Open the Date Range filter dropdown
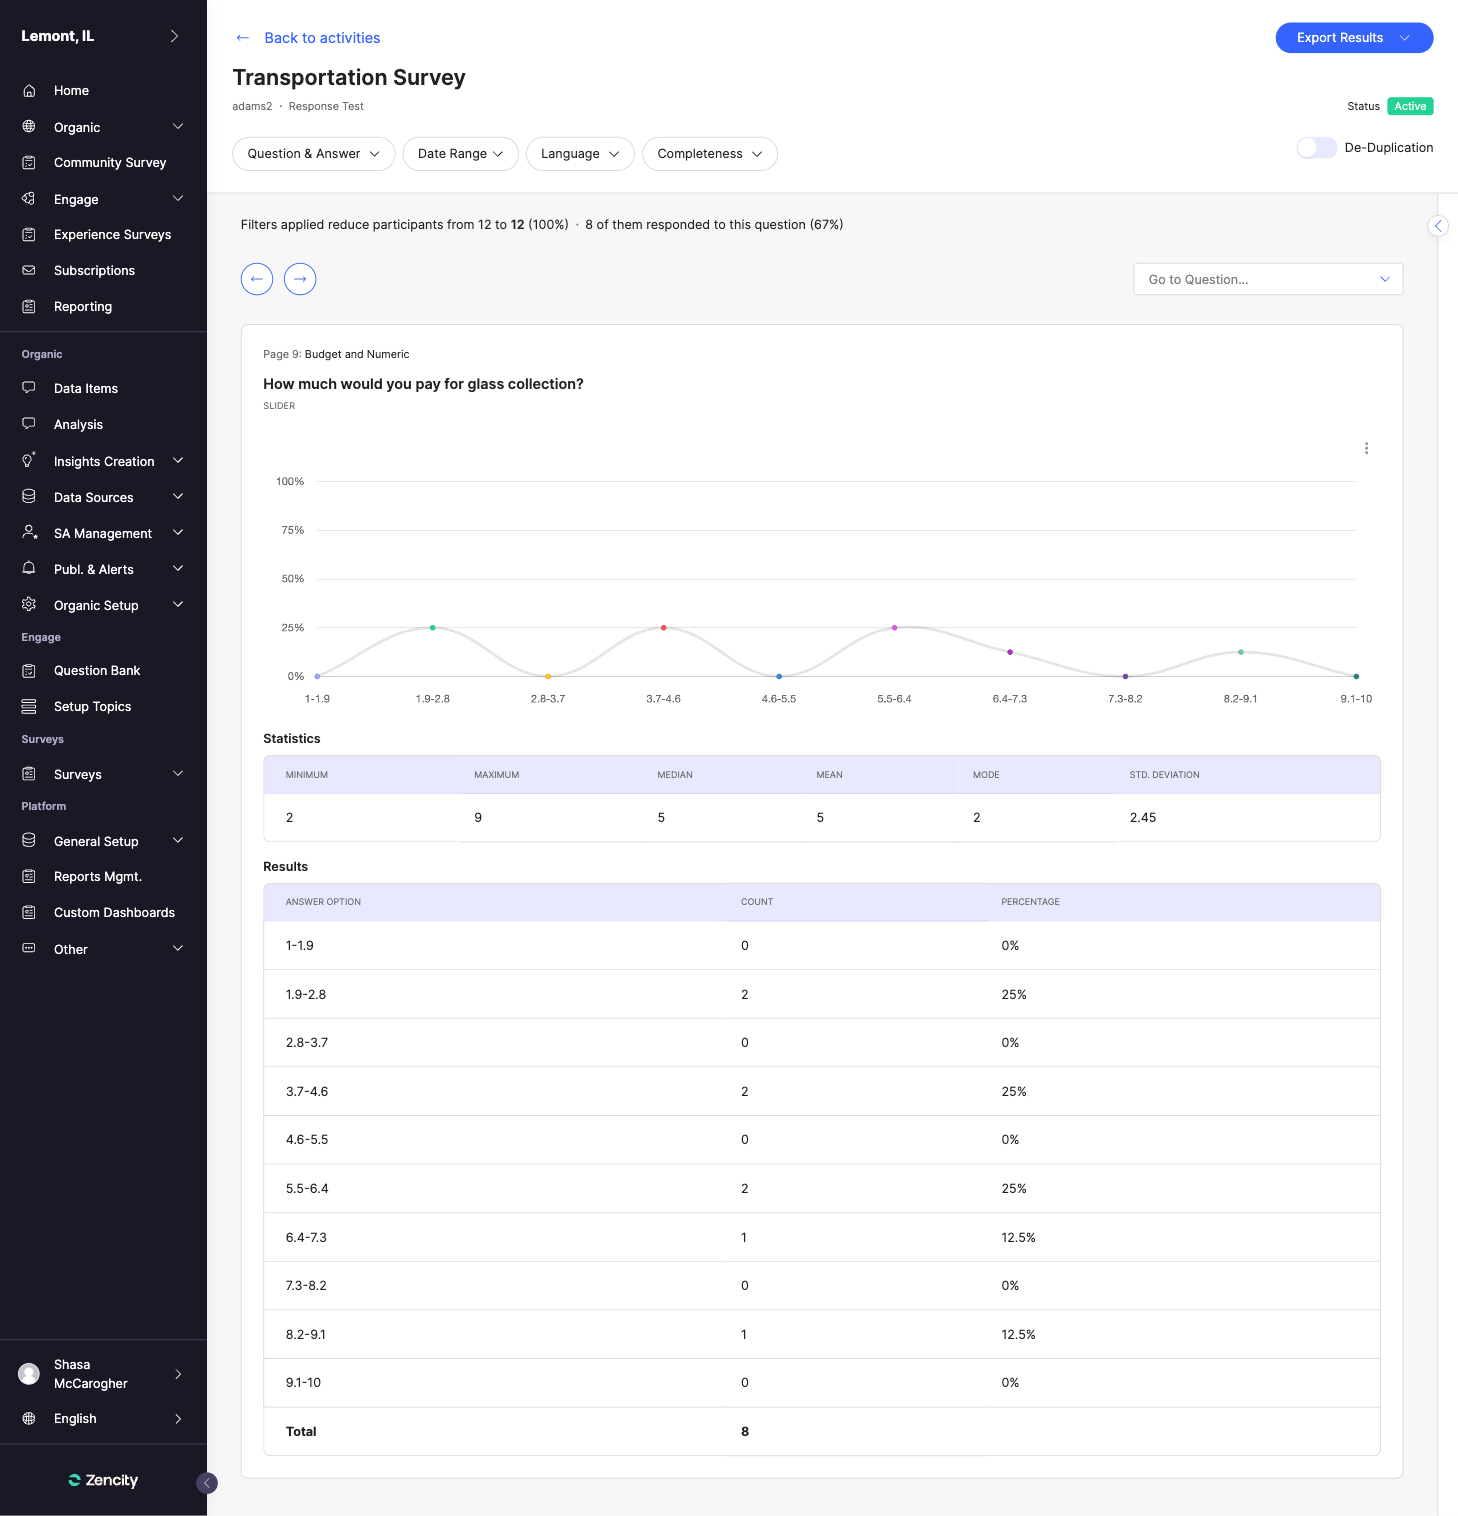Viewport: 1458px width, 1516px height. pos(460,154)
